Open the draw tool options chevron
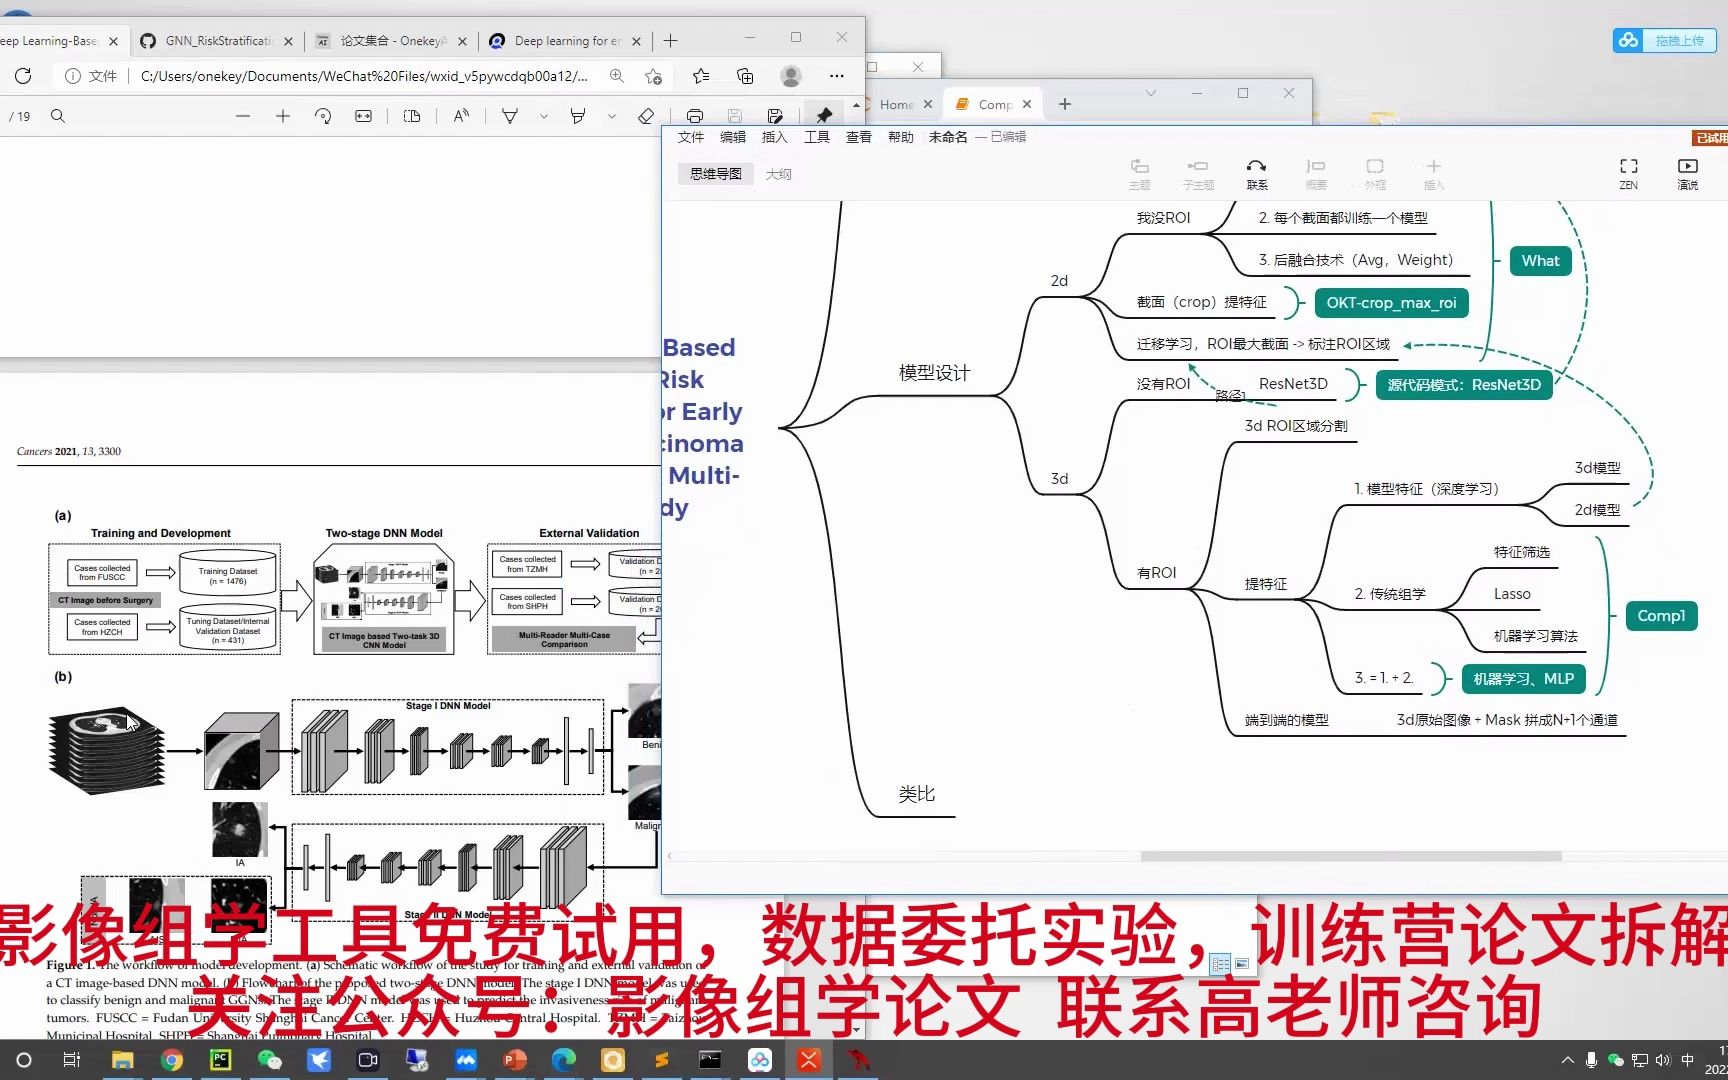The width and height of the screenshot is (1728, 1080). tap(543, 117)
